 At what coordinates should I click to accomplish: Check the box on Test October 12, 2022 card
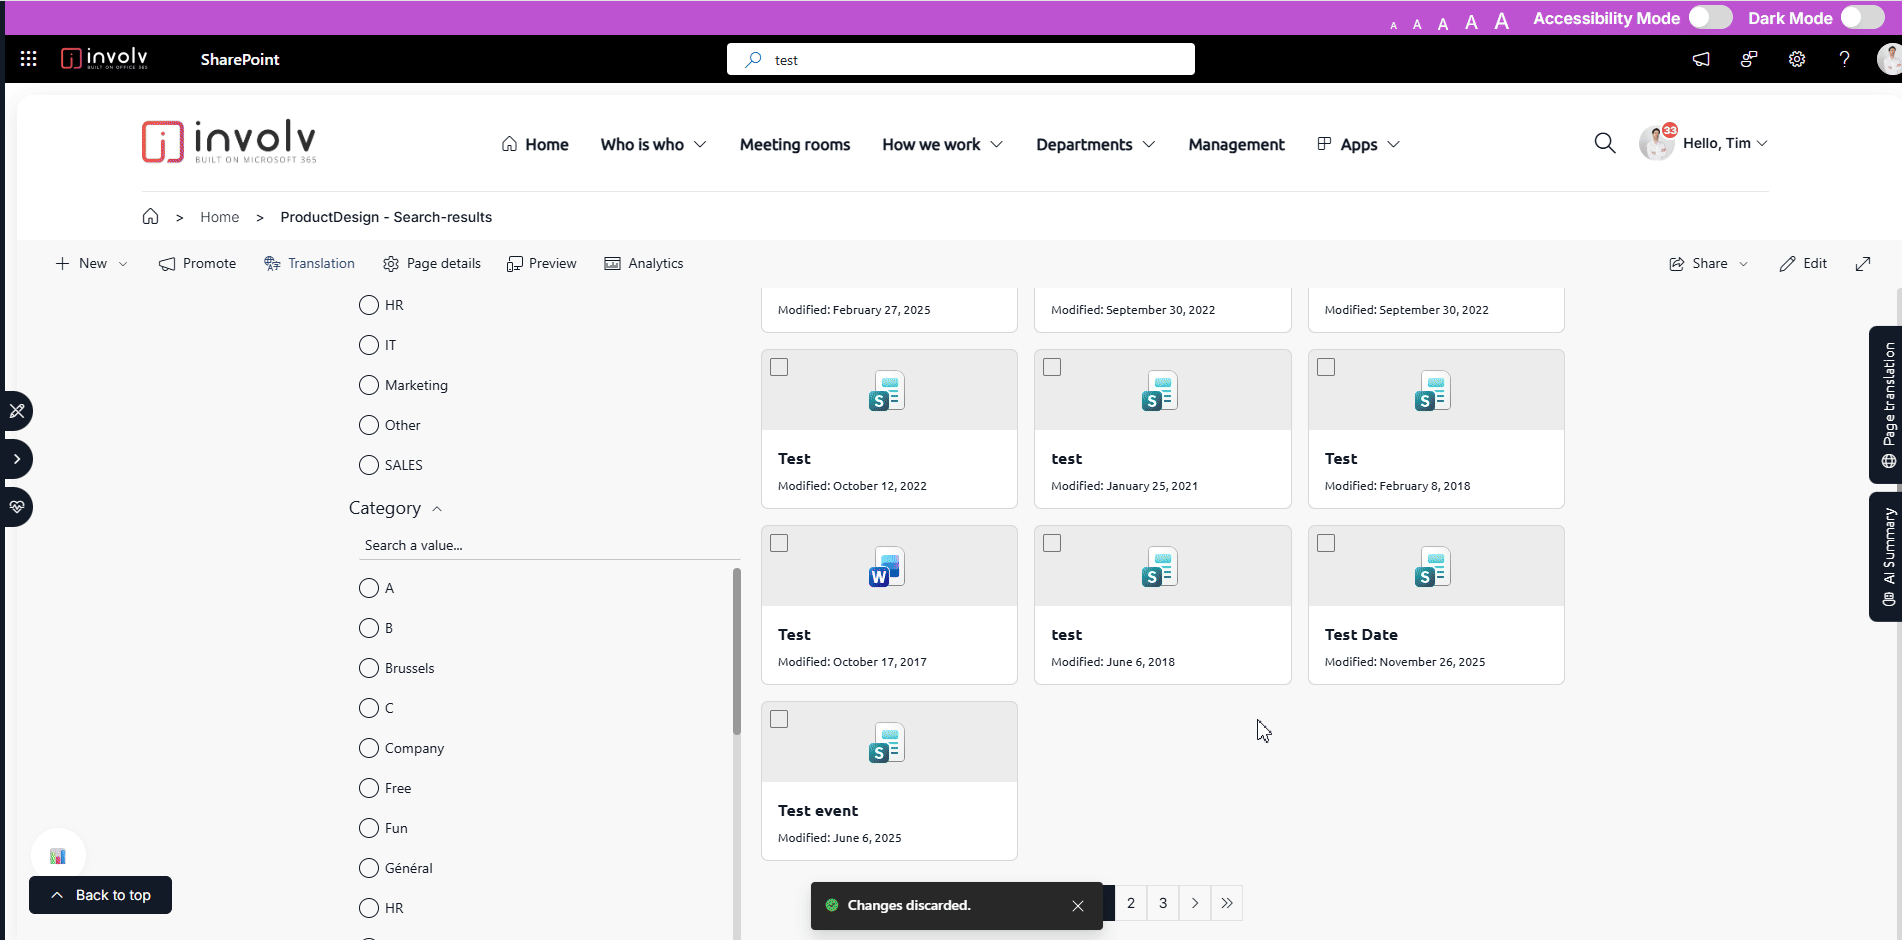(x=779, y=367)
